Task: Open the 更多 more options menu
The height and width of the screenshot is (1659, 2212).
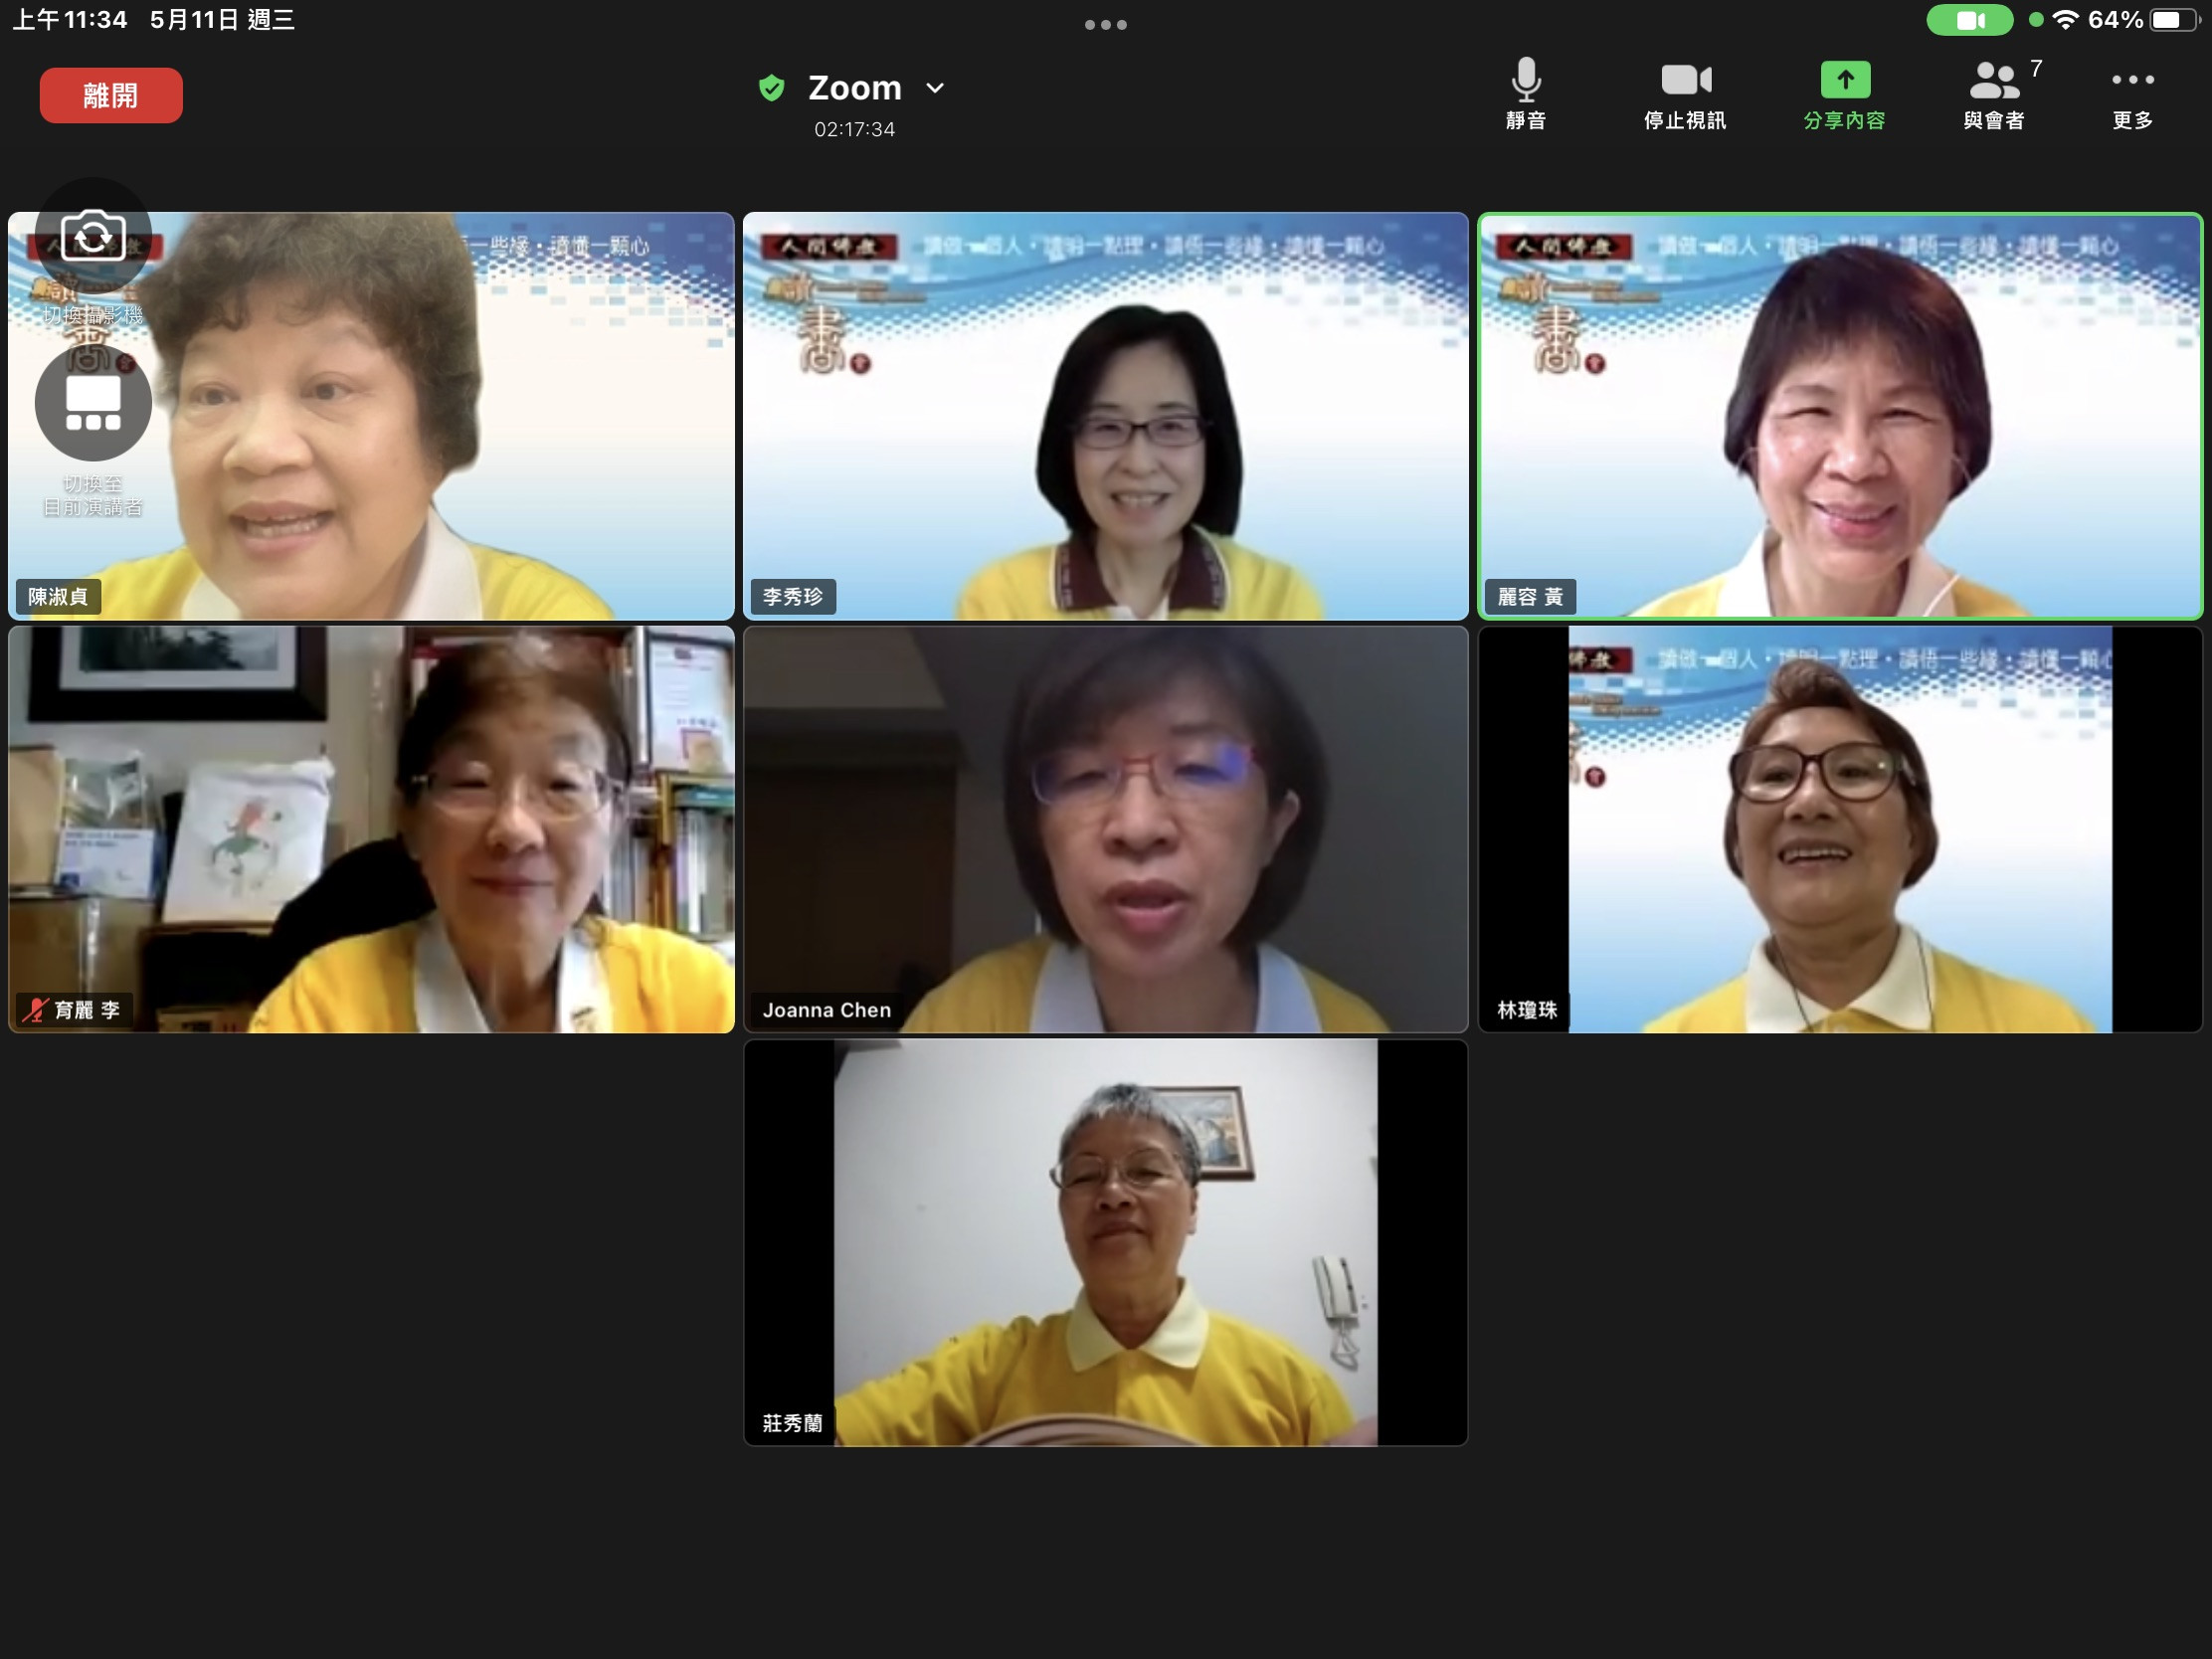Action: (x=2132, y=81)
